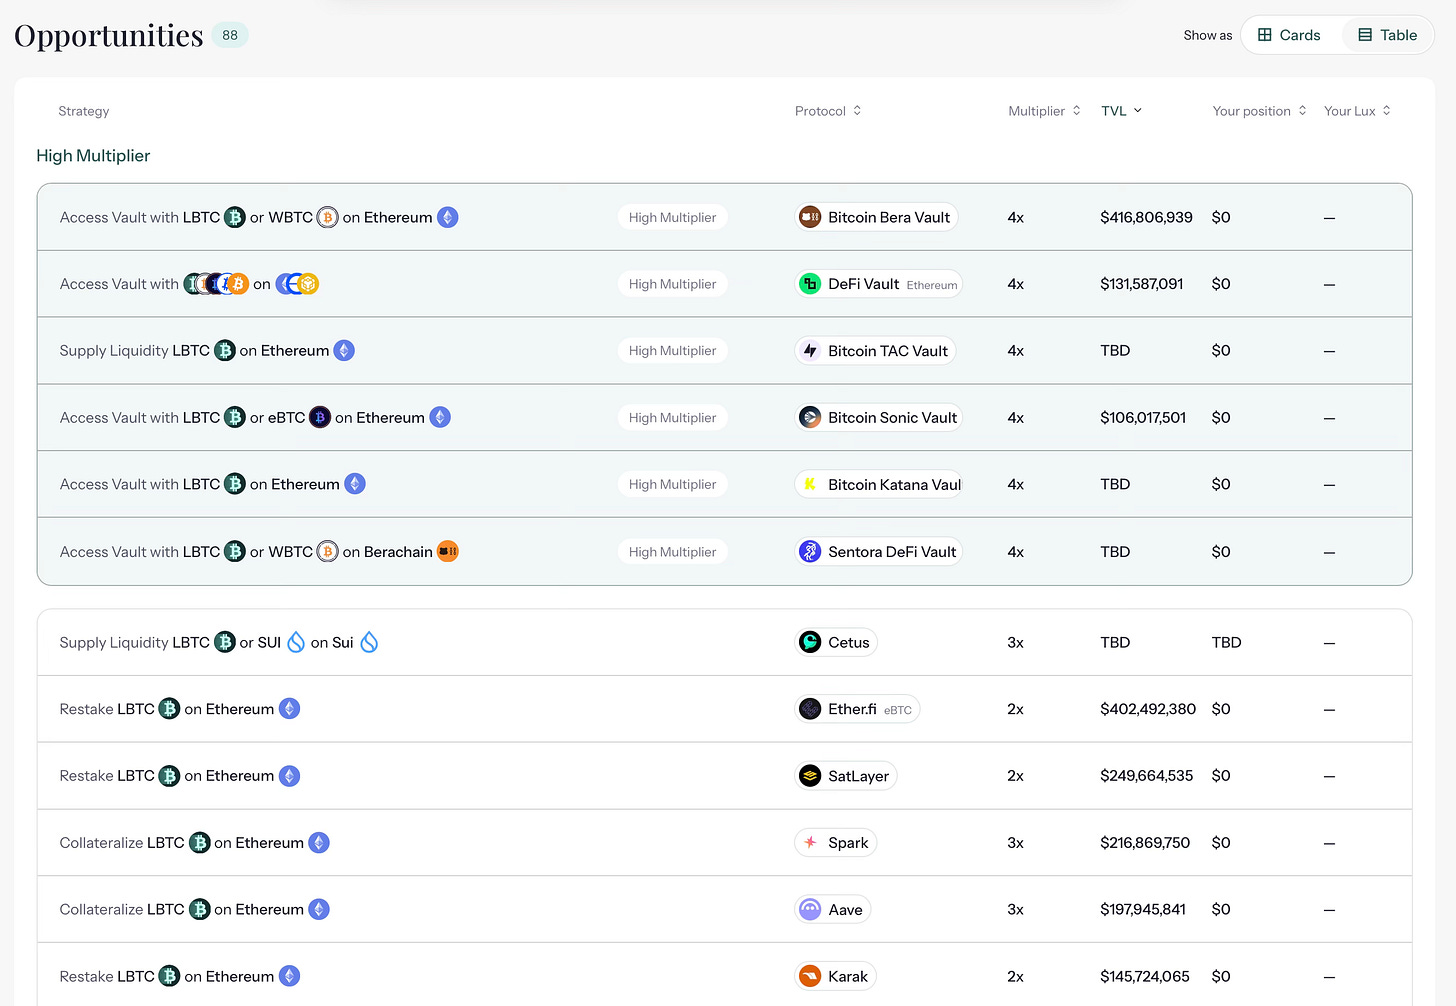Open the SatLayer protocol chip
Image resolution: width=1456 pixels, height=1006 pixels.
click(846, 776)
